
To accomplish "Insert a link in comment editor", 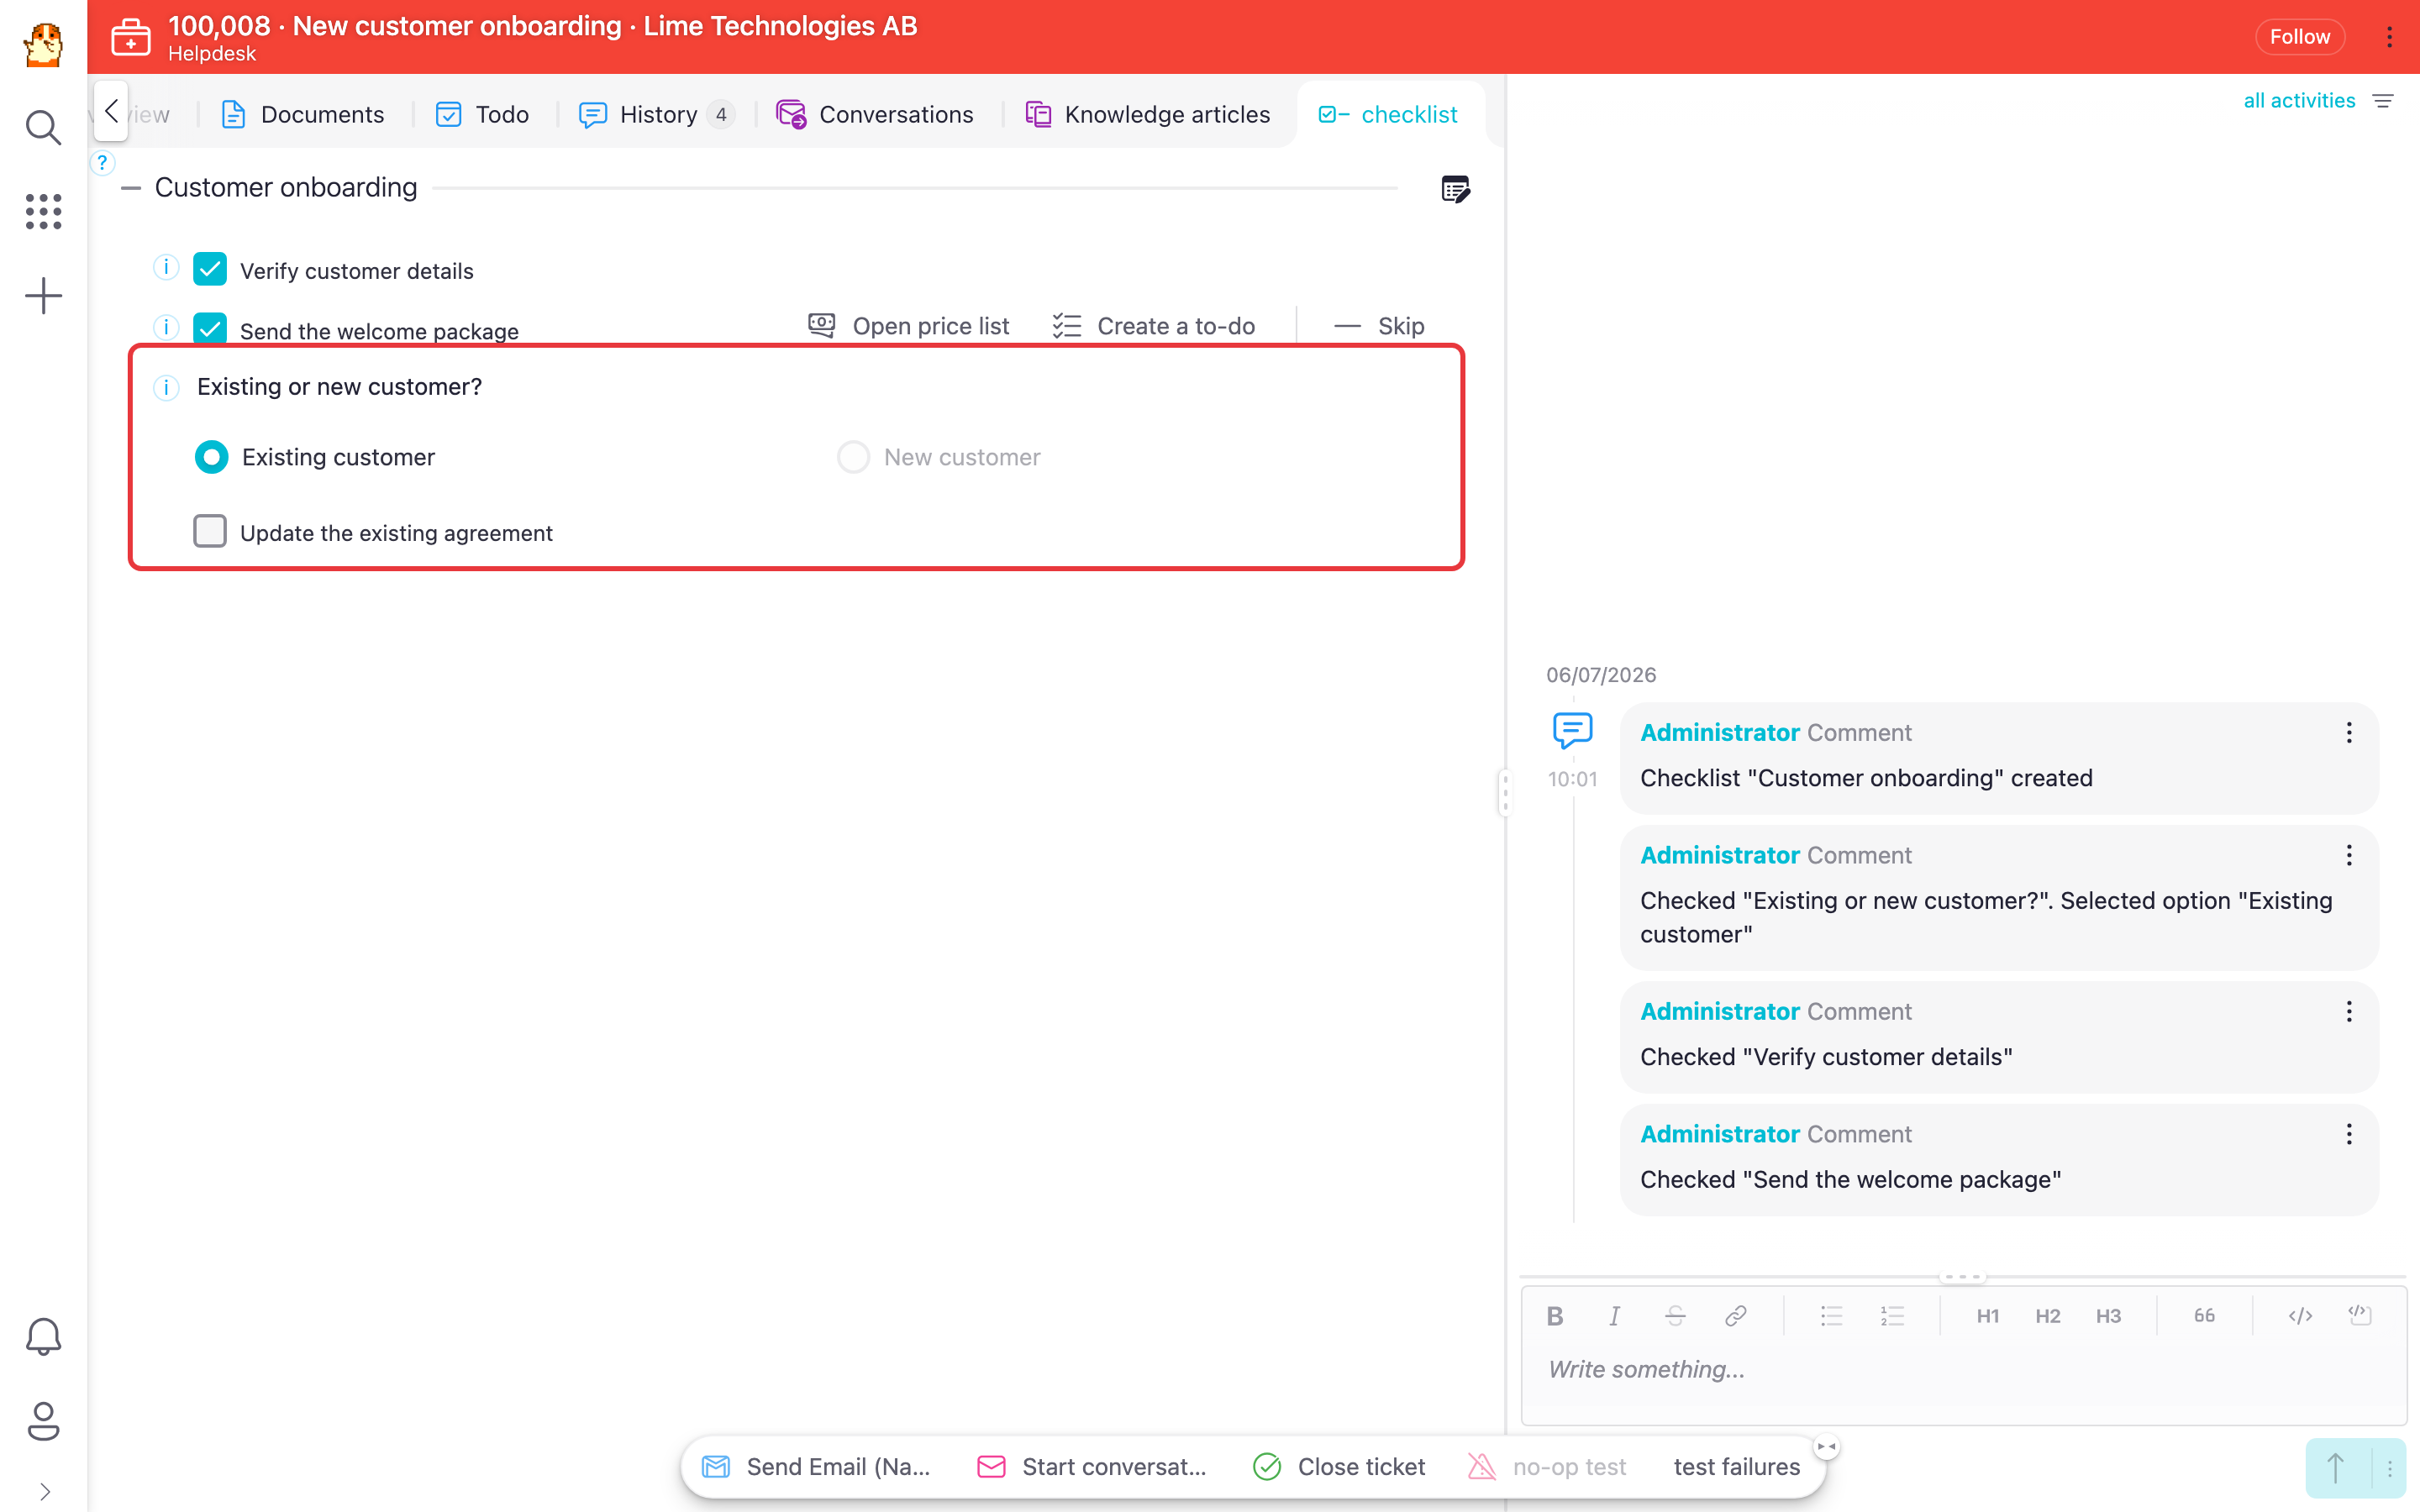I will (x=1735, y=1316).
